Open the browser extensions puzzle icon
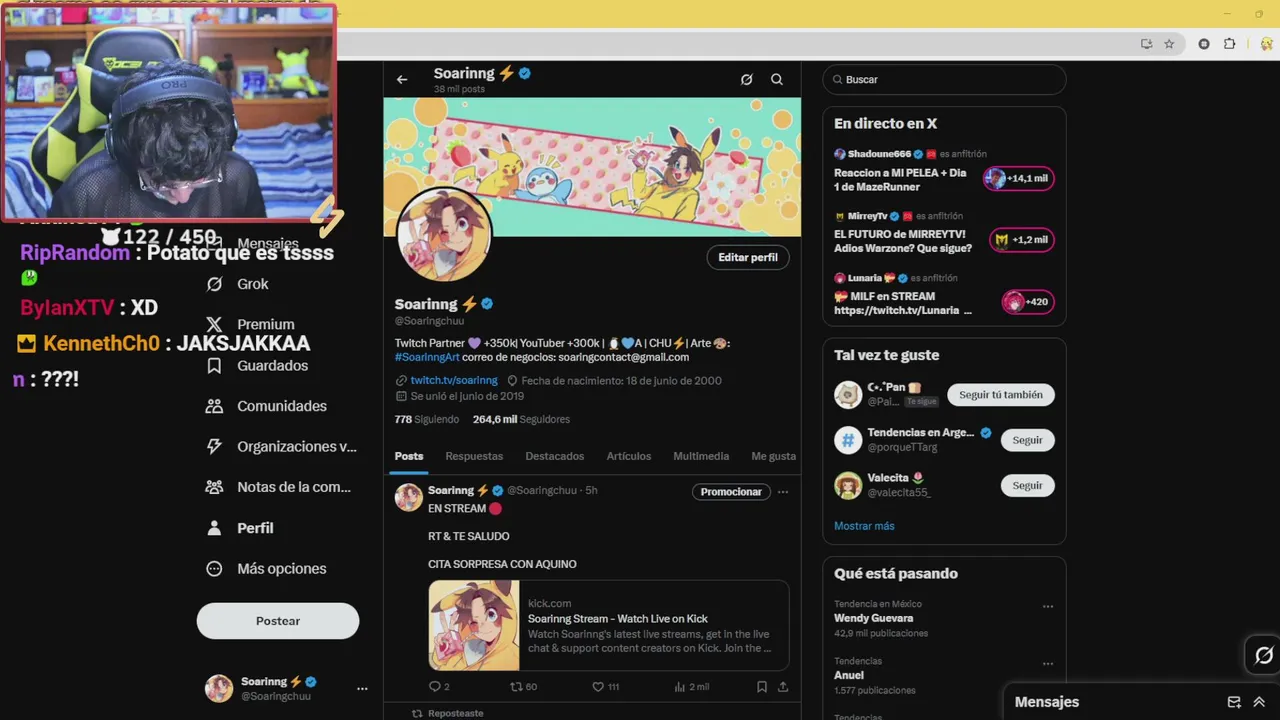The height and width of the screenshot is (720, 1280). coord(1230,44)
